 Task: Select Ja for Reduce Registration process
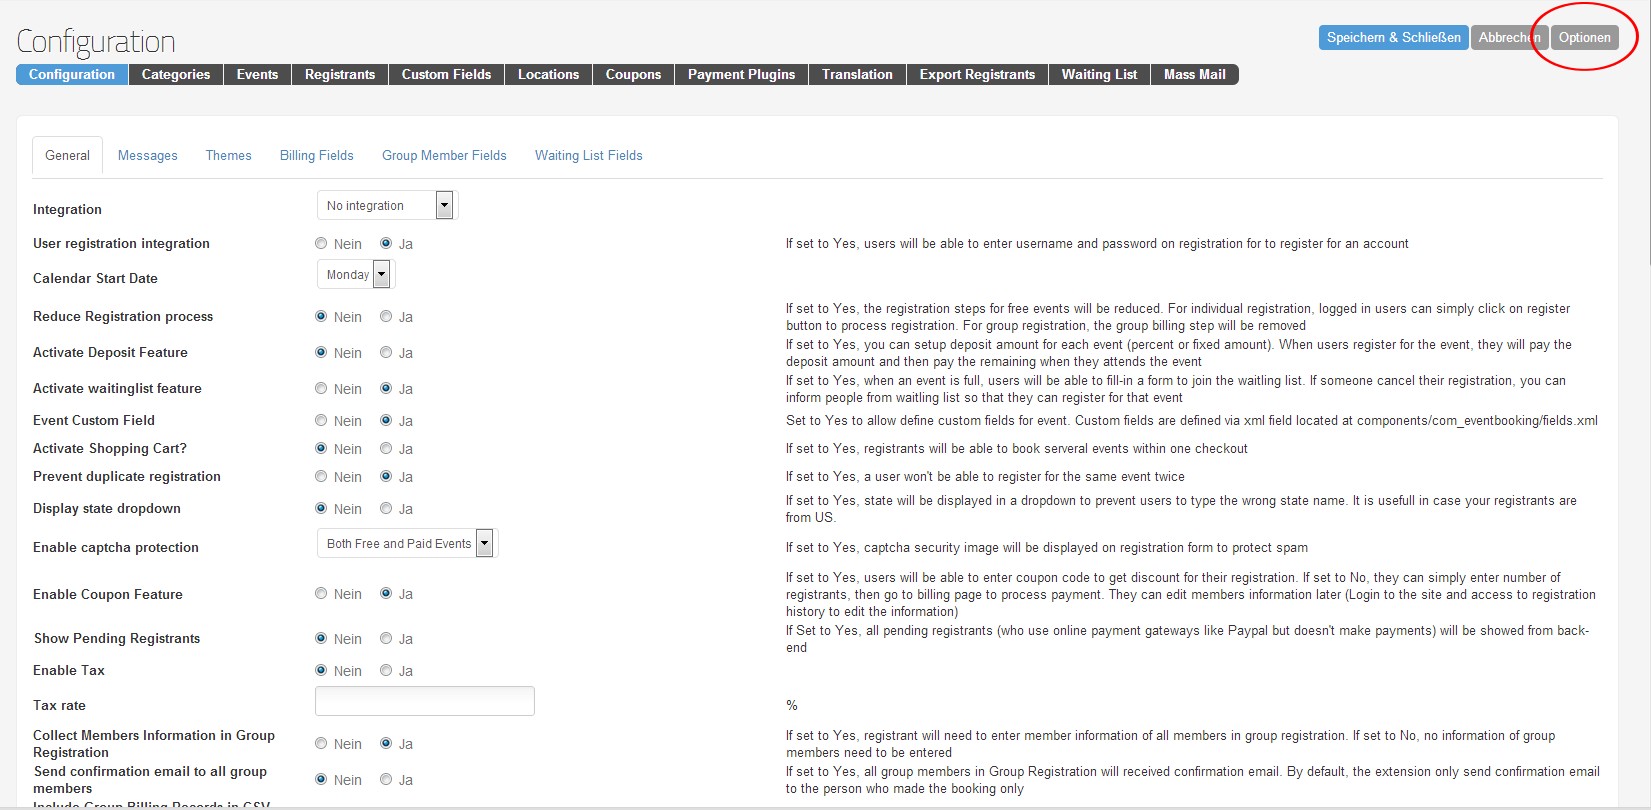point(386,316)
